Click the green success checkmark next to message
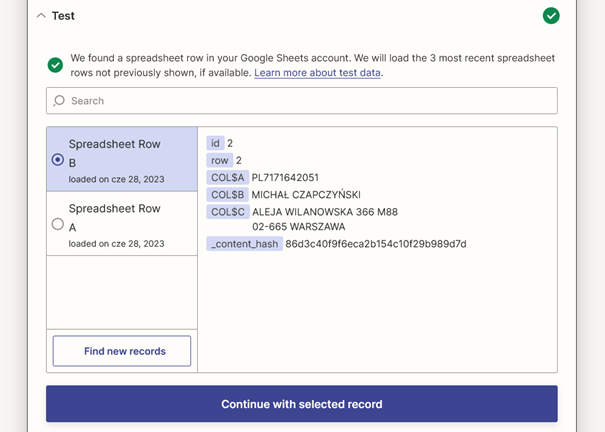The height and width of the screenshot is (432, 605). tap(55, 65)
